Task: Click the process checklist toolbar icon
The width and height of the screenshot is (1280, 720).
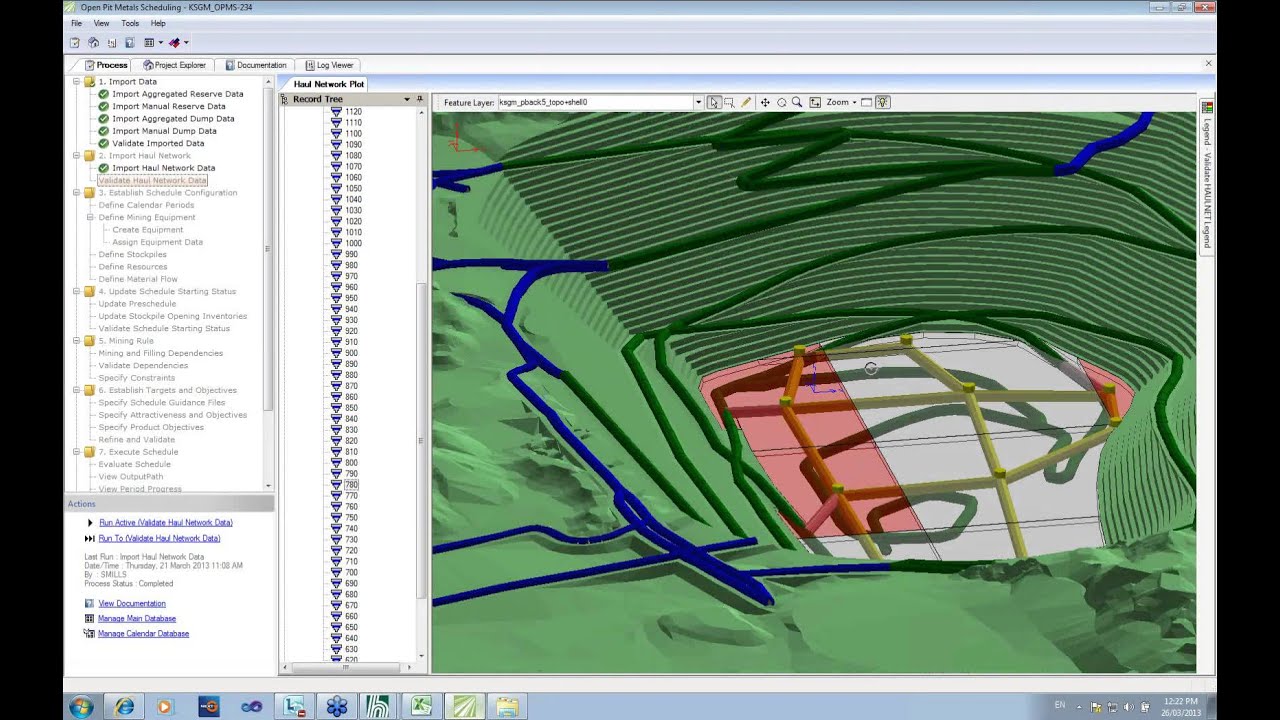Action: coord(75,43)
